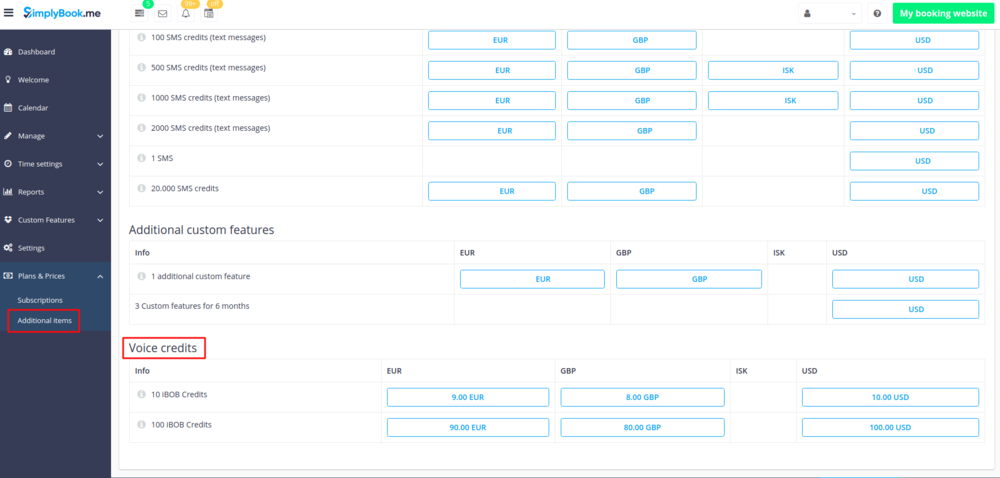Open the hamburger menu icon
This screenshot has height=478, width=1000.
[9, 13]
